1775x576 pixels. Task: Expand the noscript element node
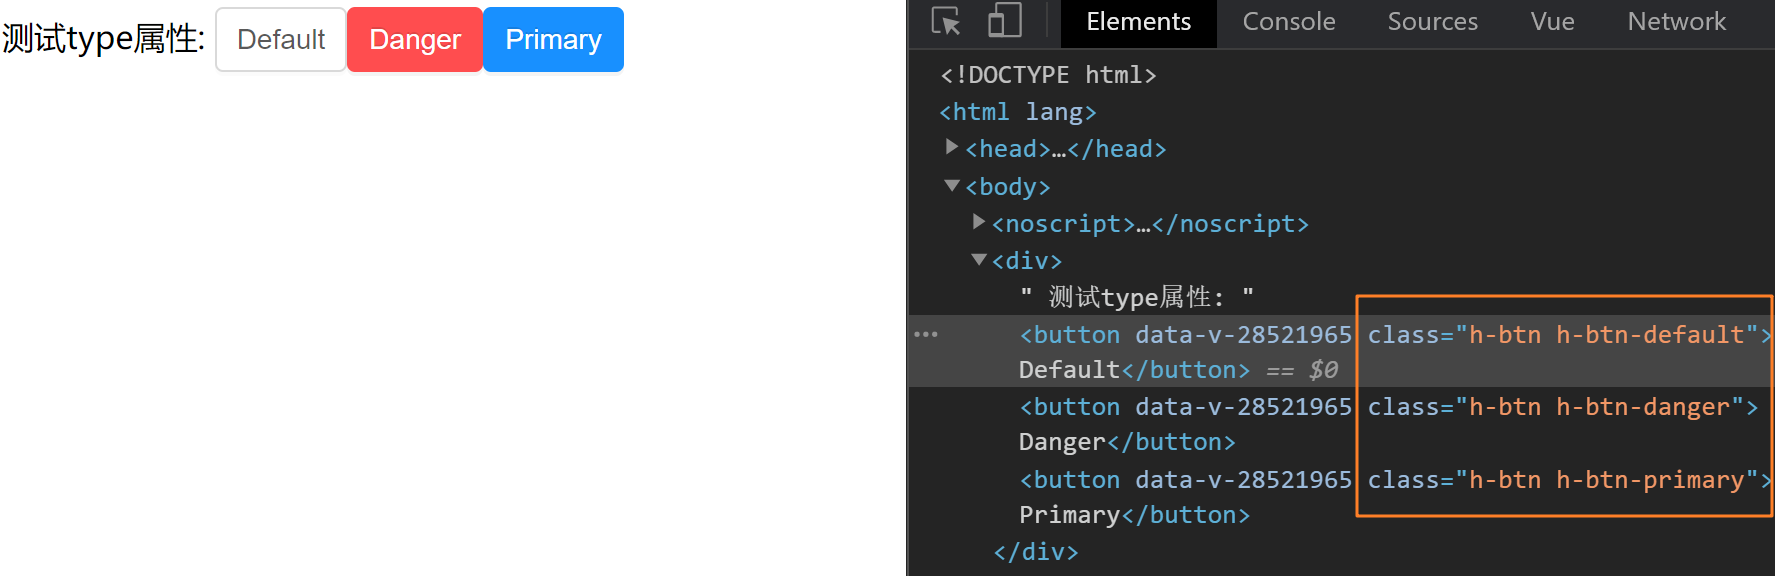click(x=979, y=223)
